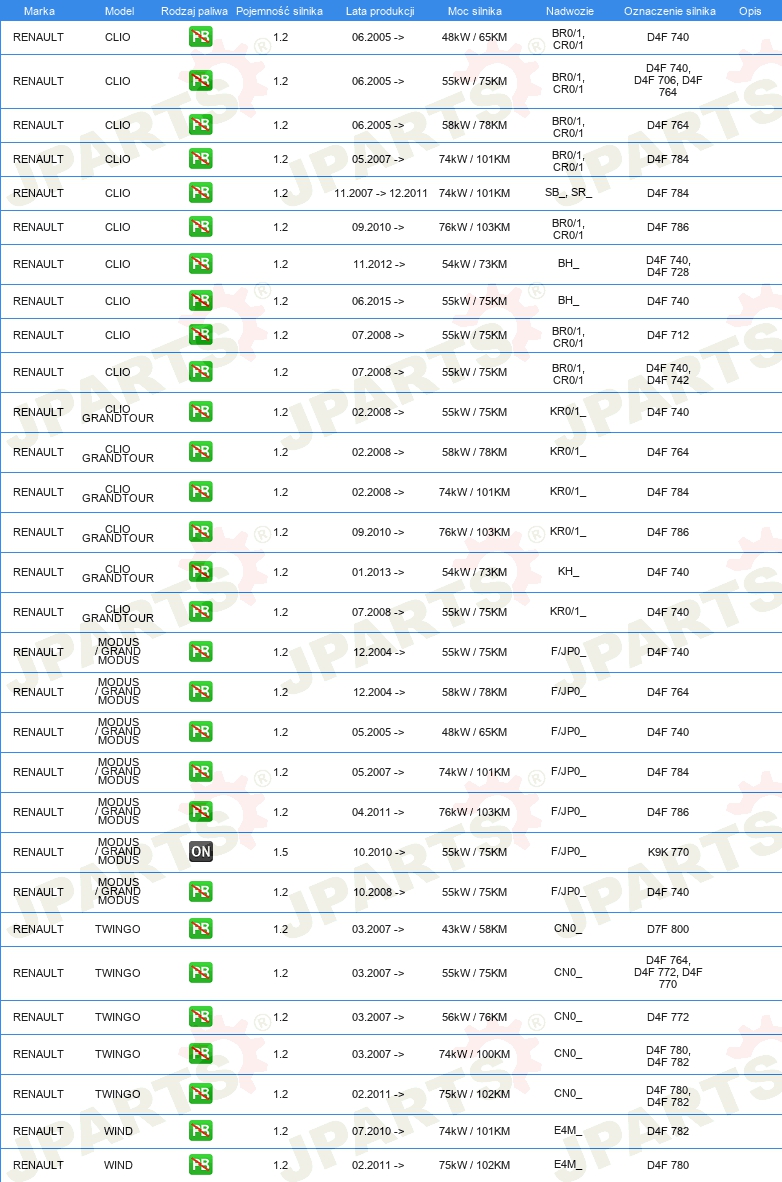Click petrol icon in MODUS 58kW / 78KM row
Viewport: 782px width, 1182px height.
(x=201, y=692)
